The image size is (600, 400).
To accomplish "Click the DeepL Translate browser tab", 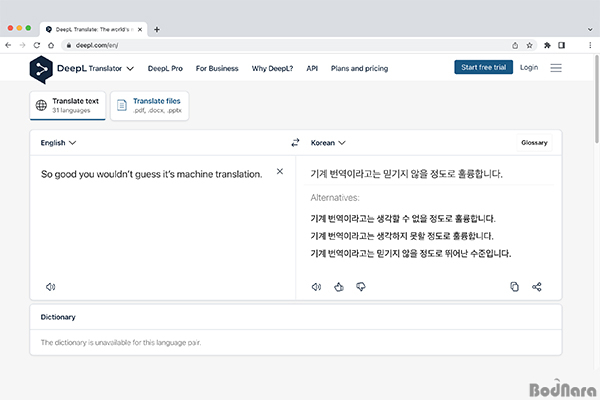I will (x=94, y=29).
